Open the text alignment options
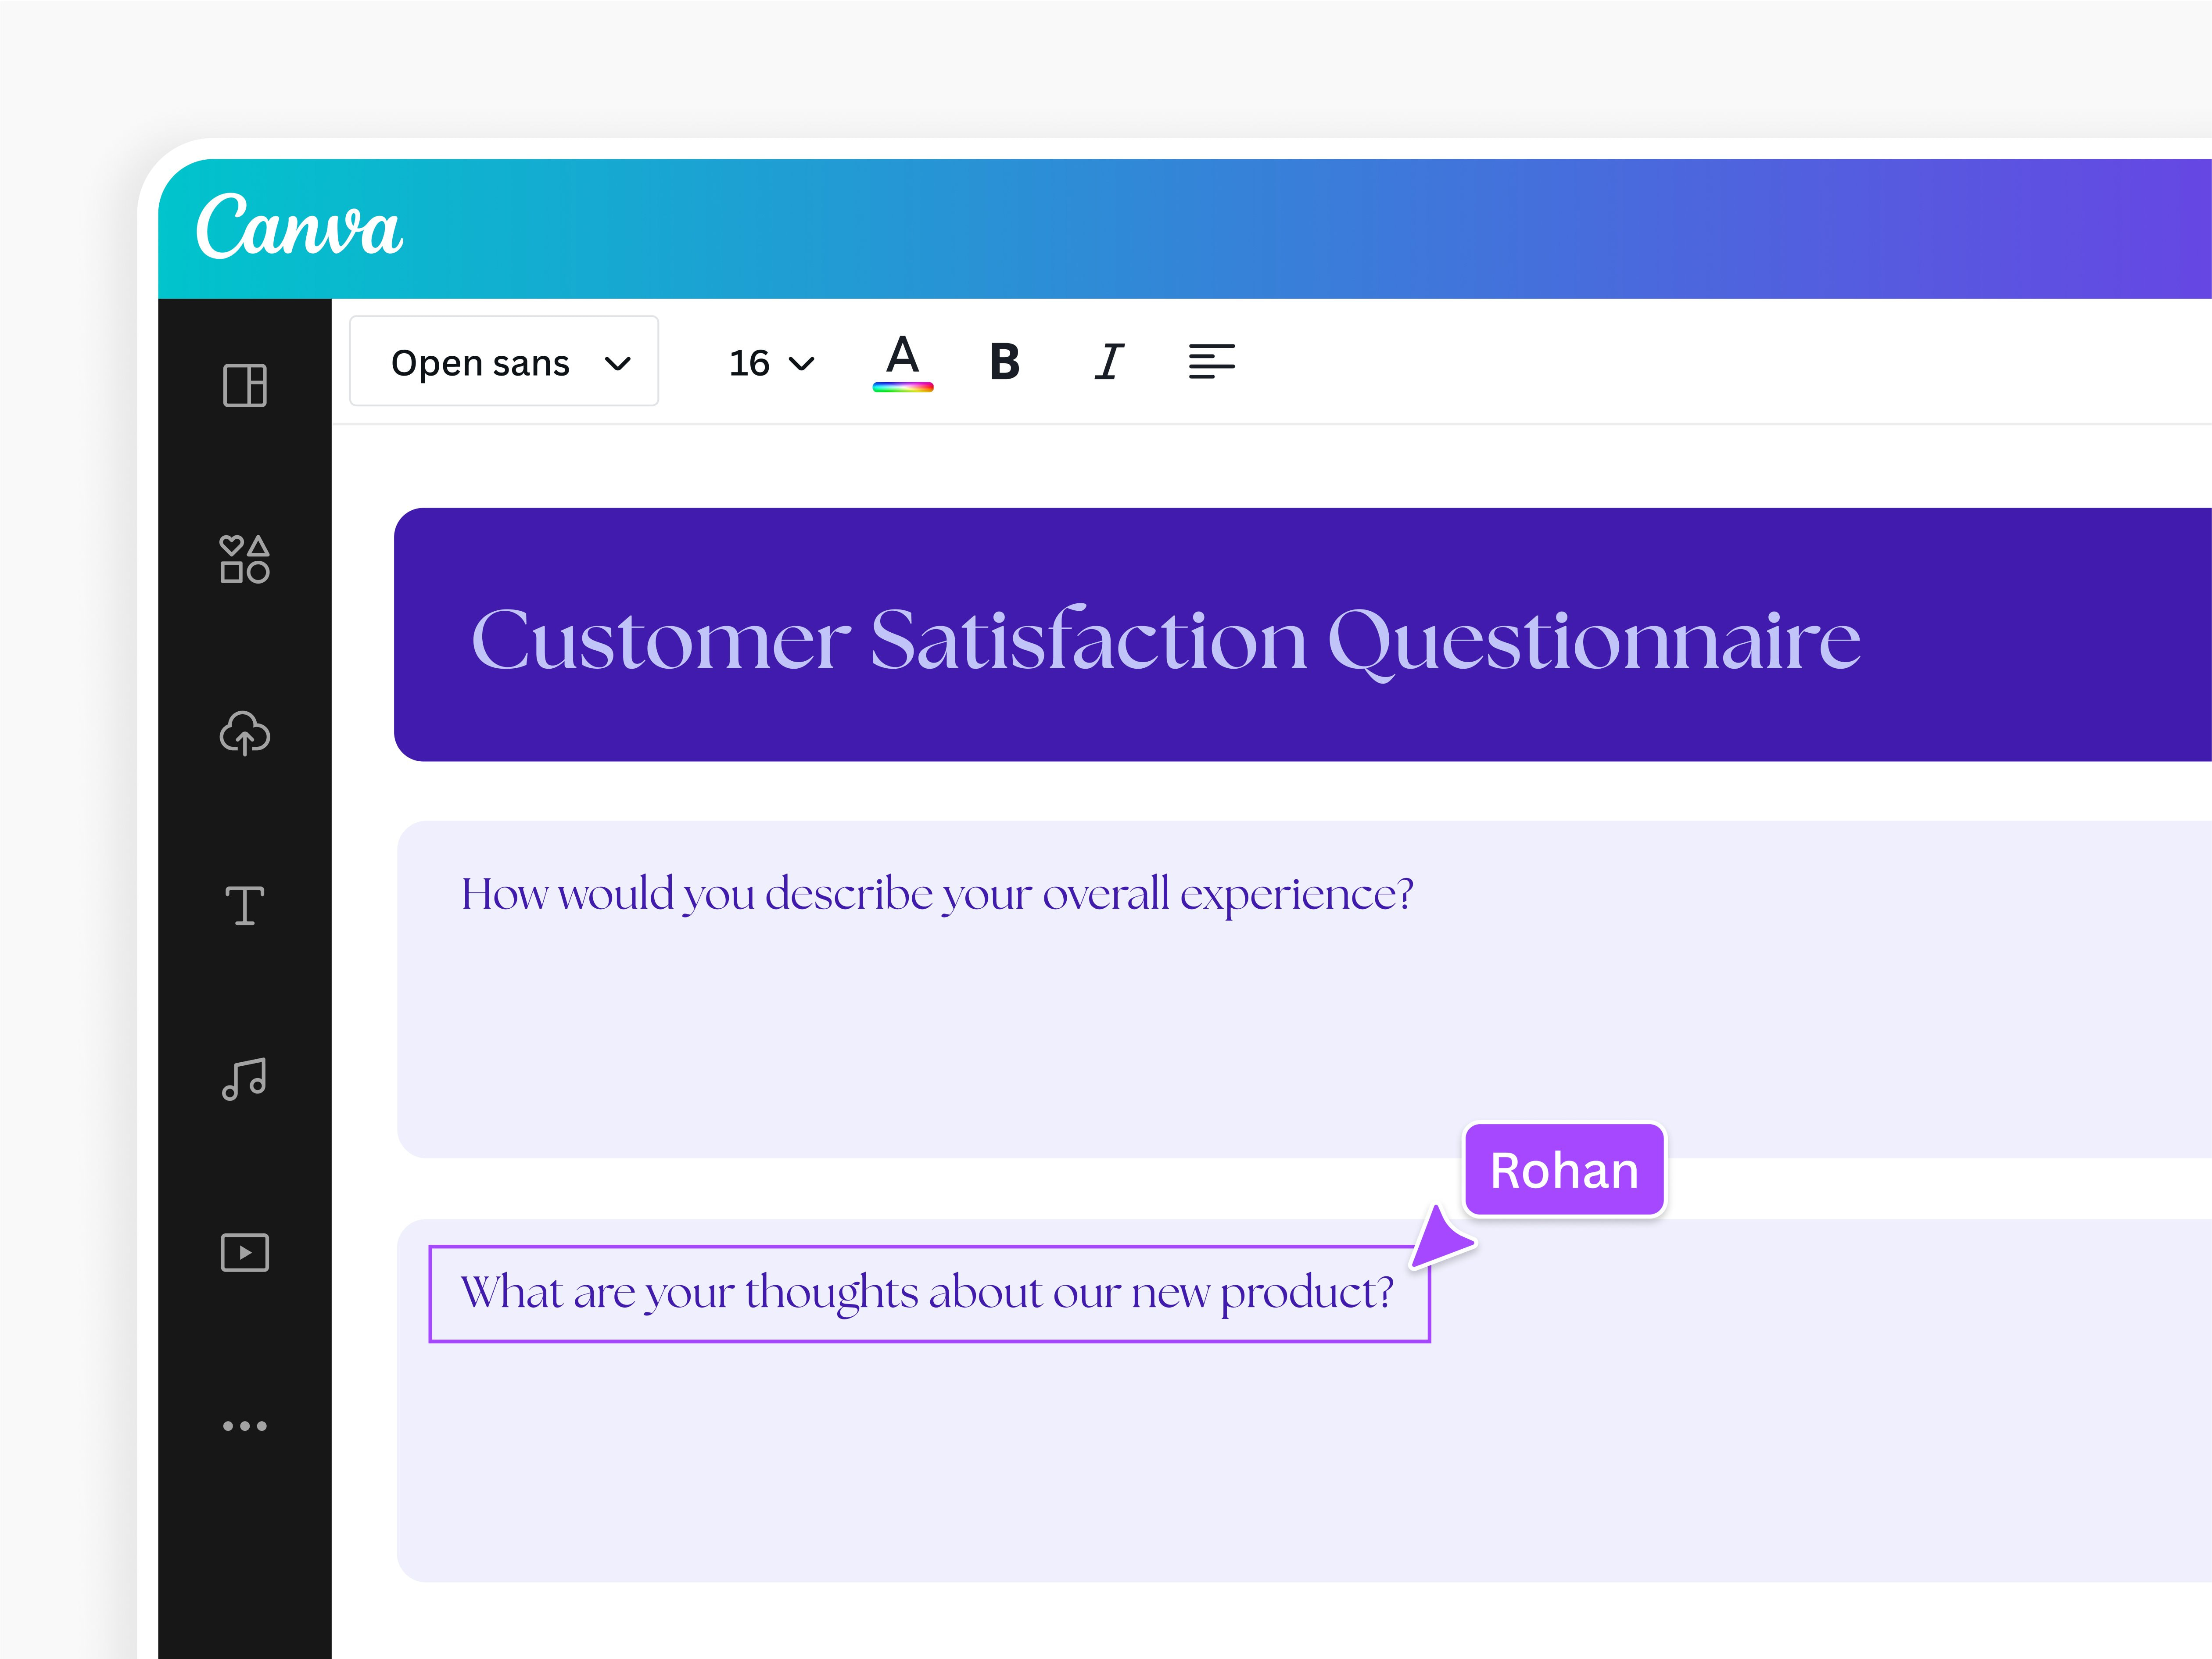This screenshot has height=1659, width=2212. [1211, 362]
